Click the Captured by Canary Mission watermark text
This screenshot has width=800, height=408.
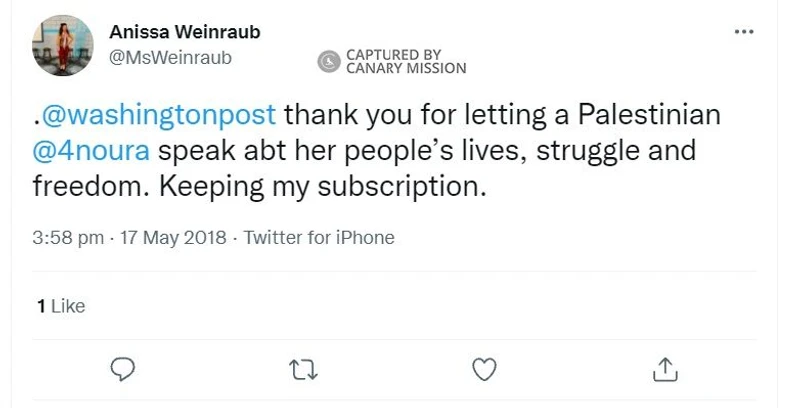(x=405, y=62)
